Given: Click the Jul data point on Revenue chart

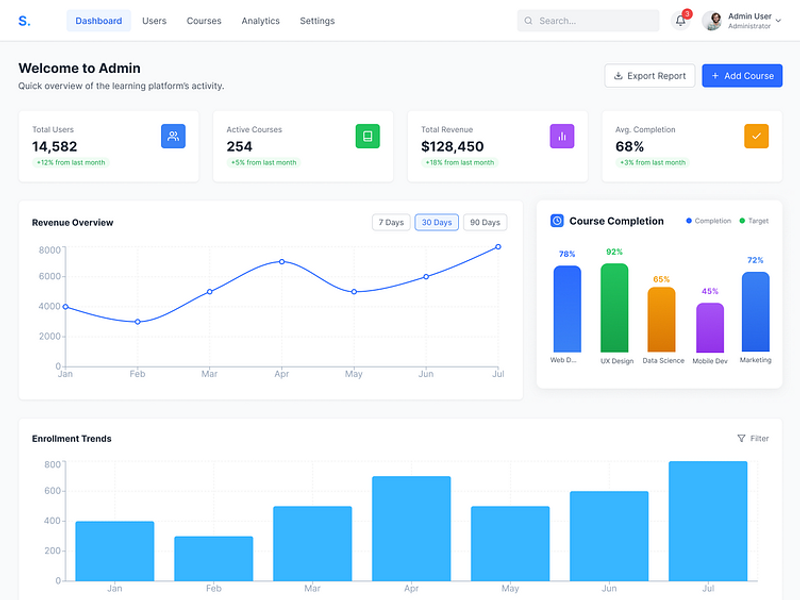Looking at the screenshot, I should 498,247.
